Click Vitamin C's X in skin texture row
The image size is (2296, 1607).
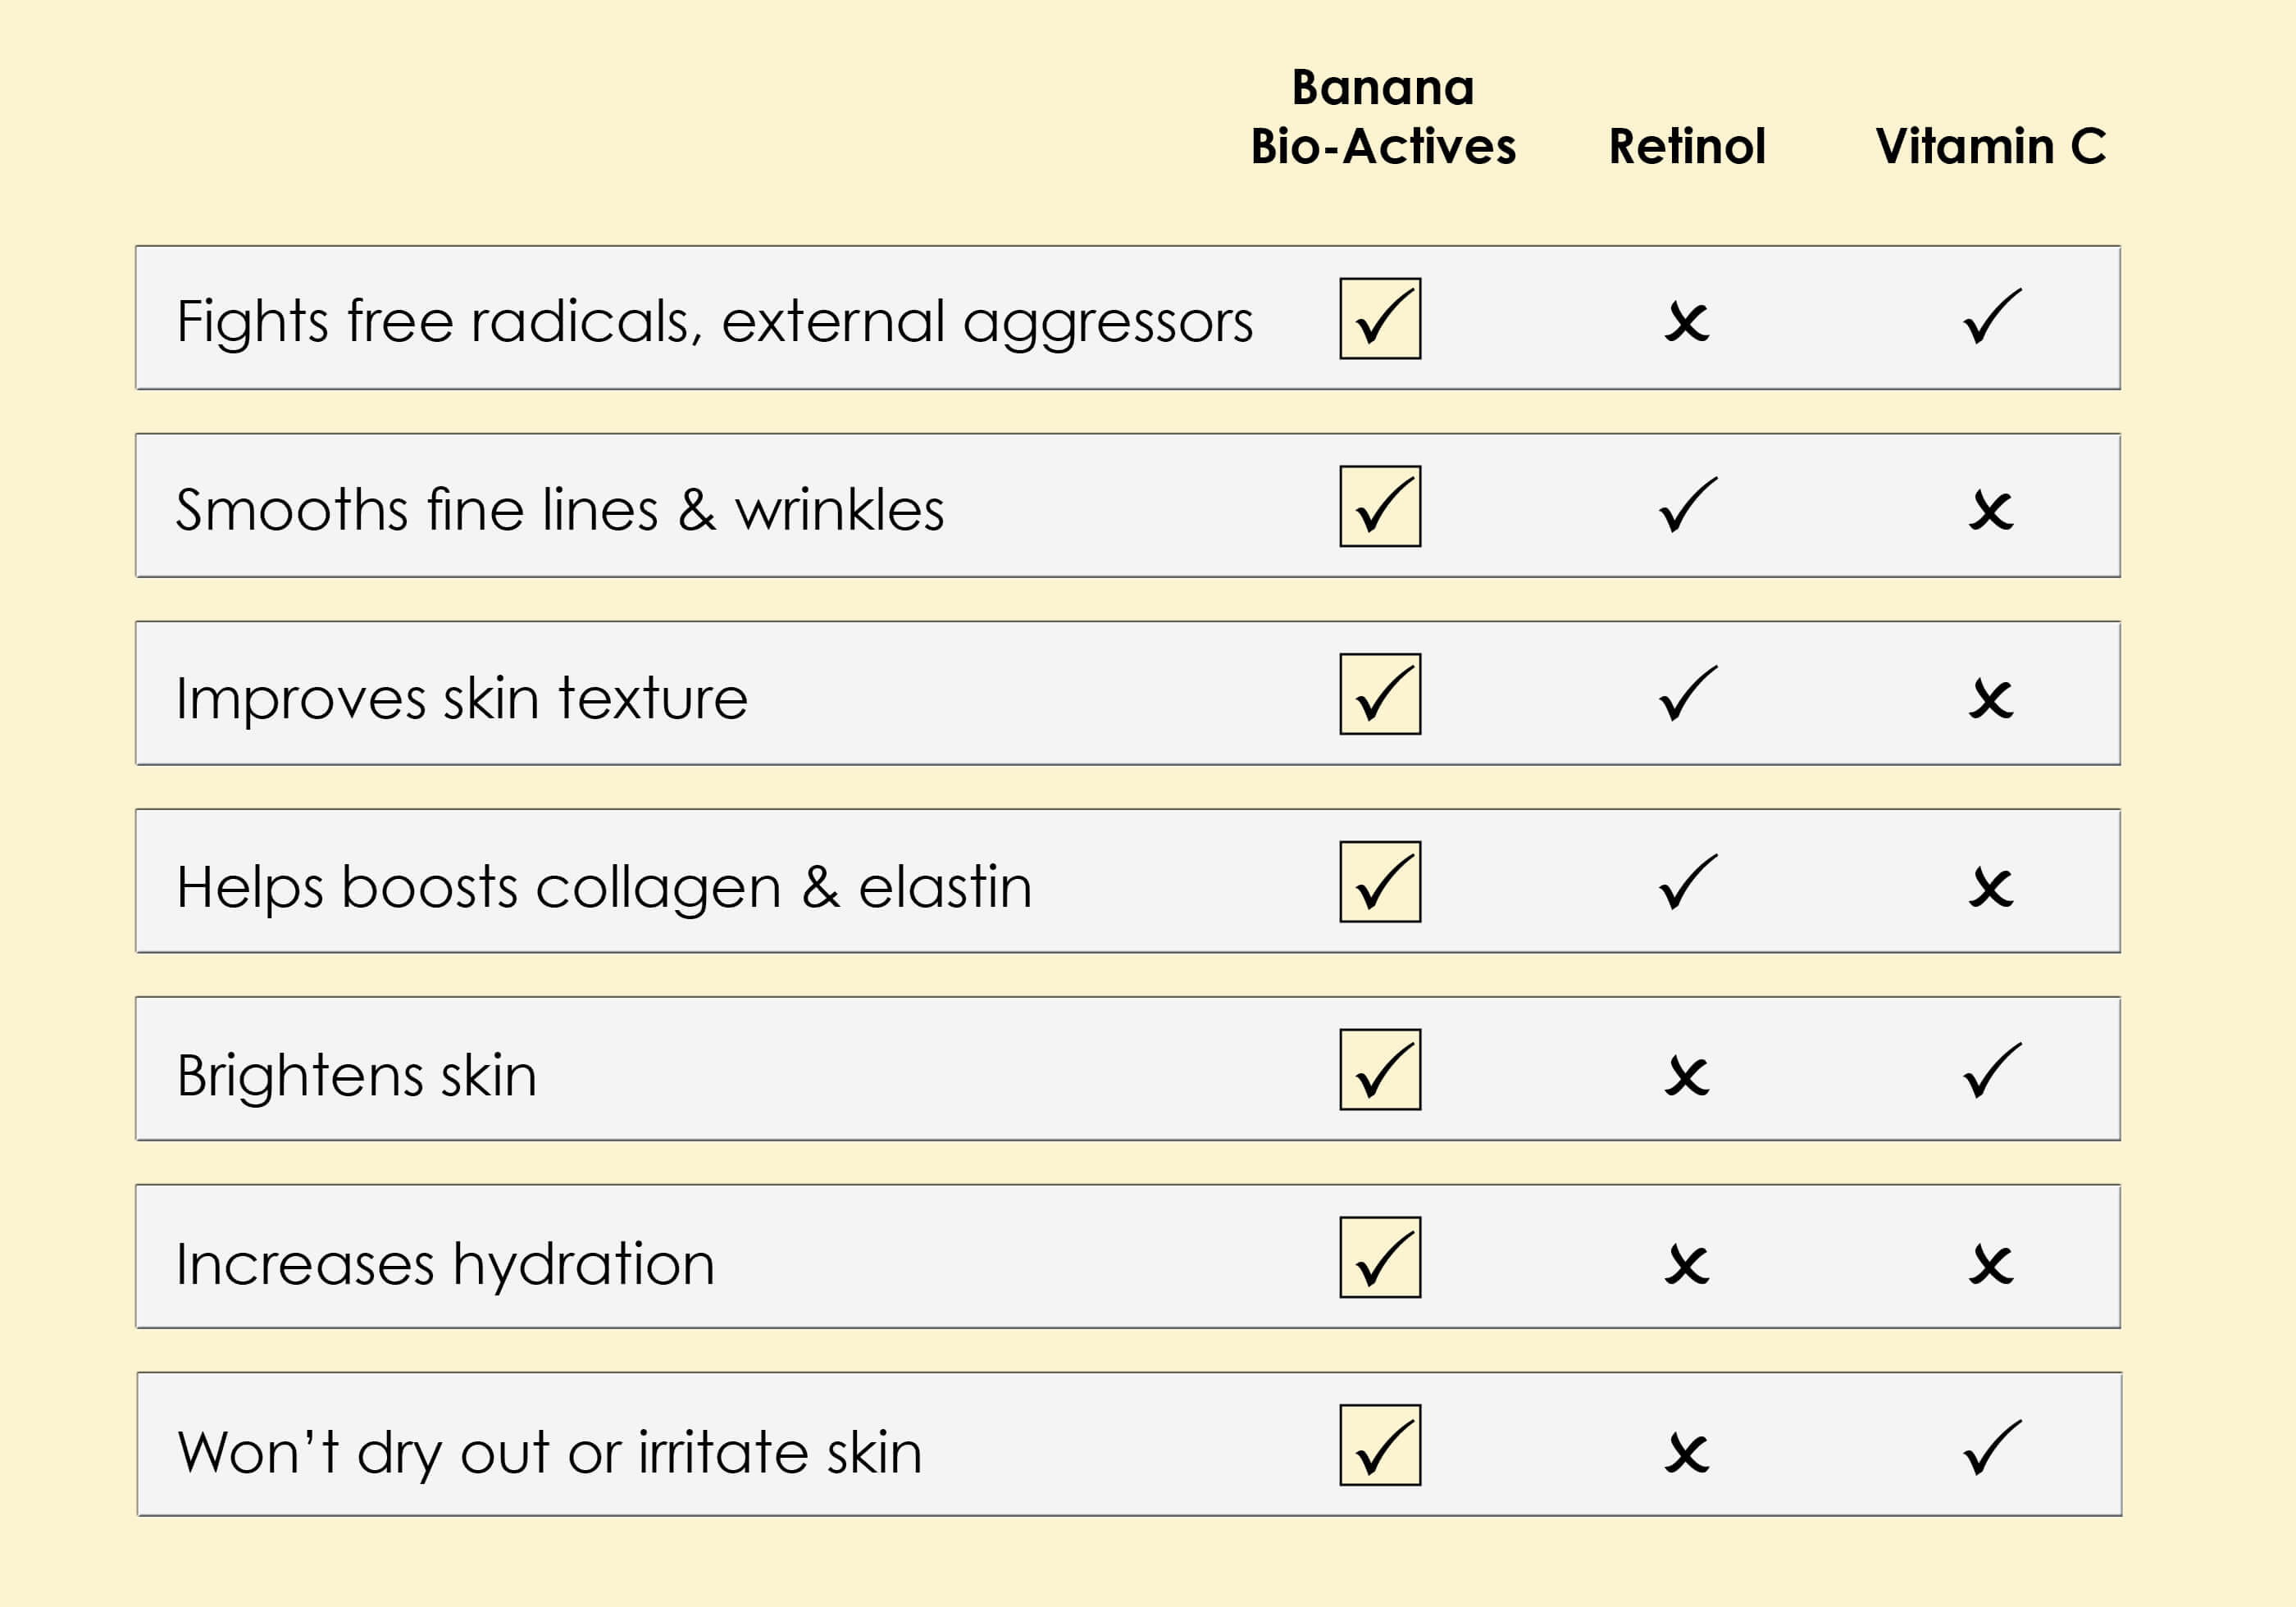[1991, 699]
